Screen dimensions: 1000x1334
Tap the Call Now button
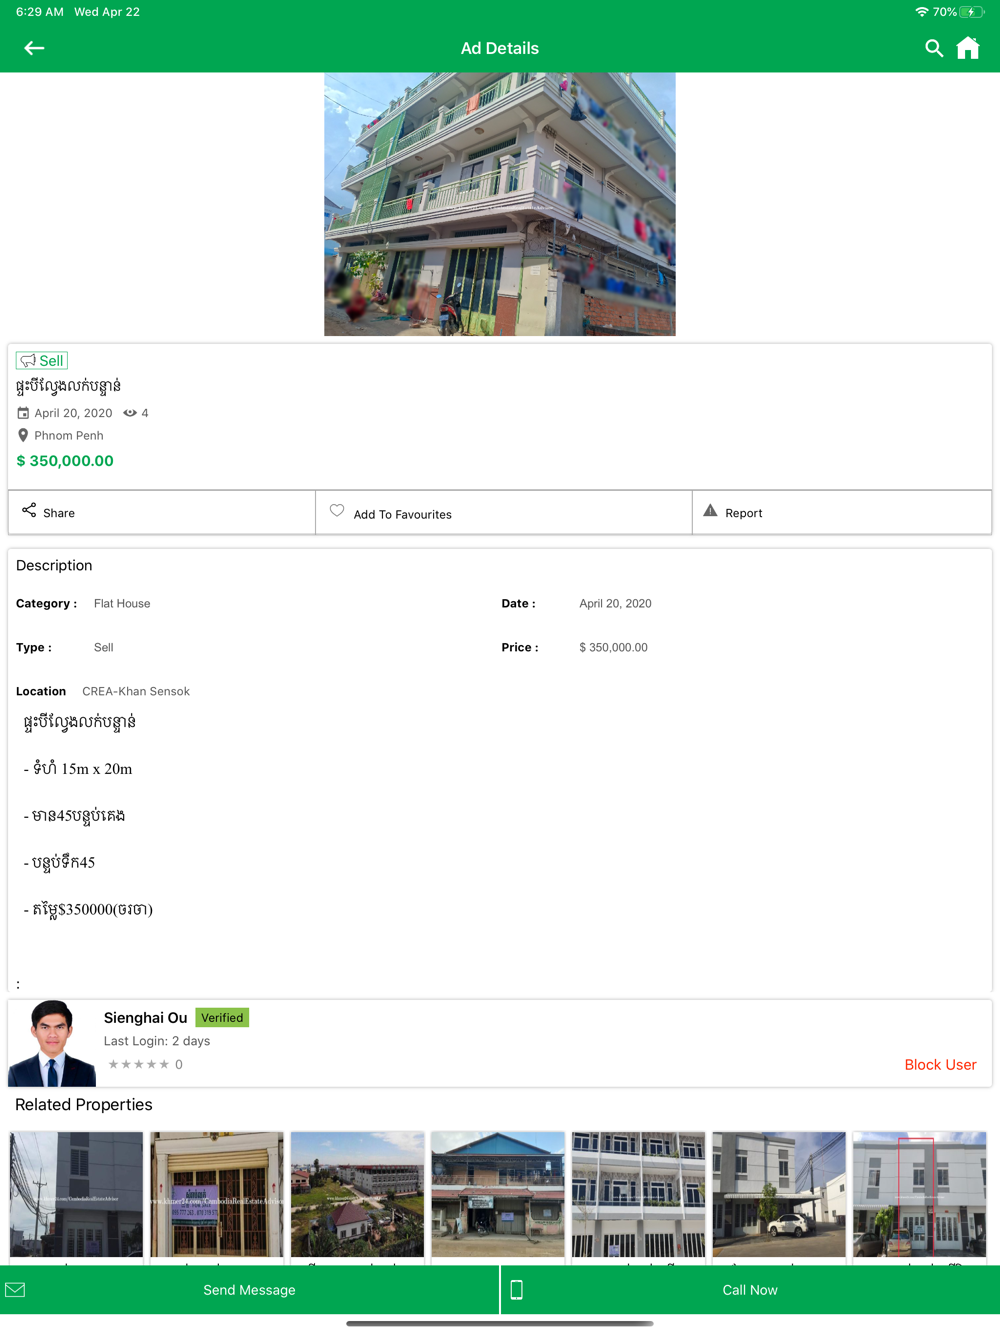pyautogui.click(x=750, y=1290)
